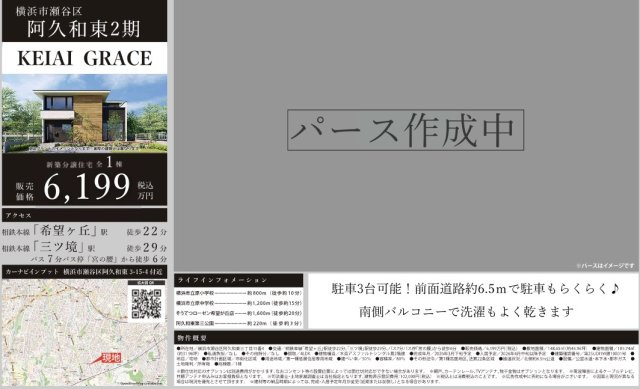Click the price figure 6,199
This screenshot has height=389, width=640.
coord(87,187)
